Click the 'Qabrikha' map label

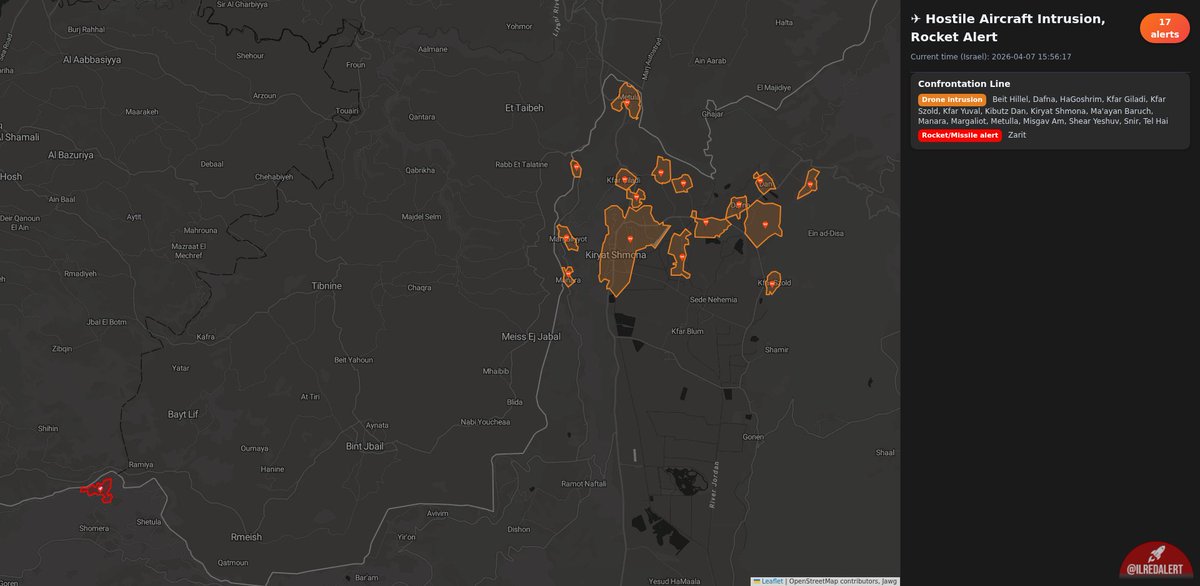[x=420, y=170]
